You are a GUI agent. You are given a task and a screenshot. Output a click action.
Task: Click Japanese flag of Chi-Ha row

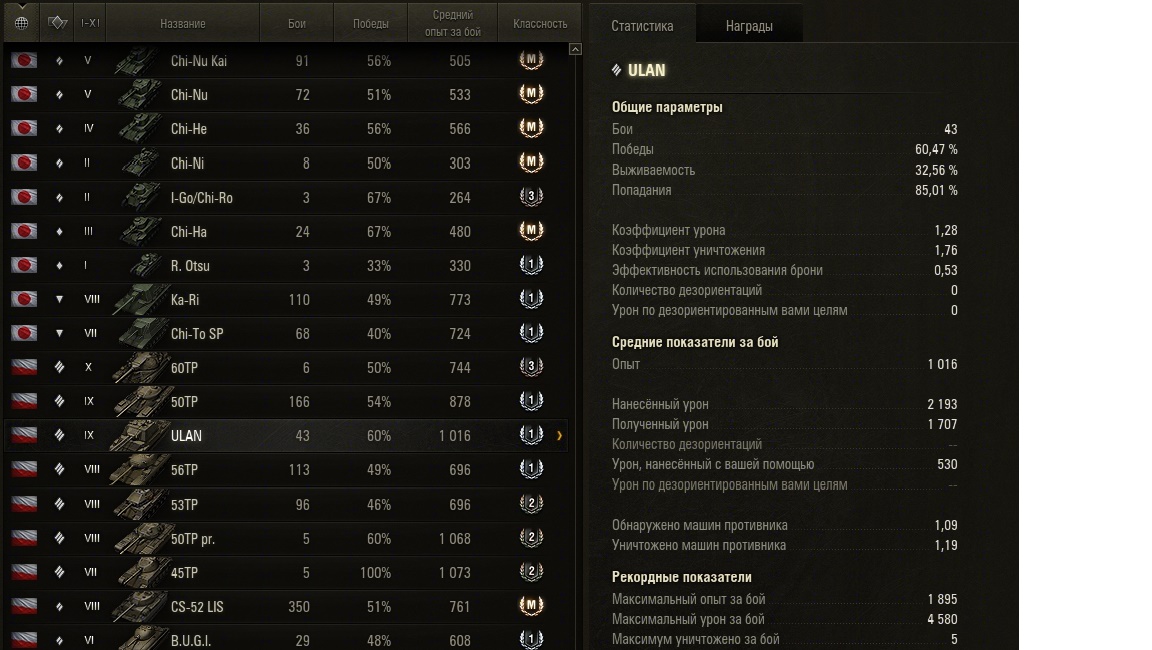coord(24,231)
